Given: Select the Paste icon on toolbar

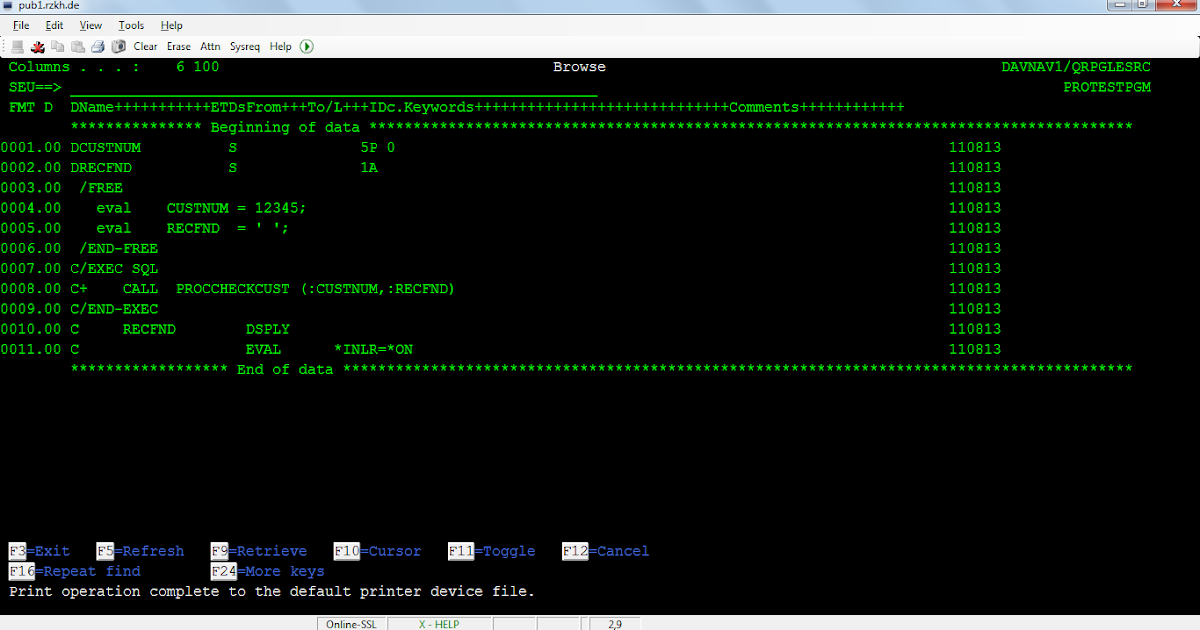Looking at the screenshot, I should tap(78, 46).
